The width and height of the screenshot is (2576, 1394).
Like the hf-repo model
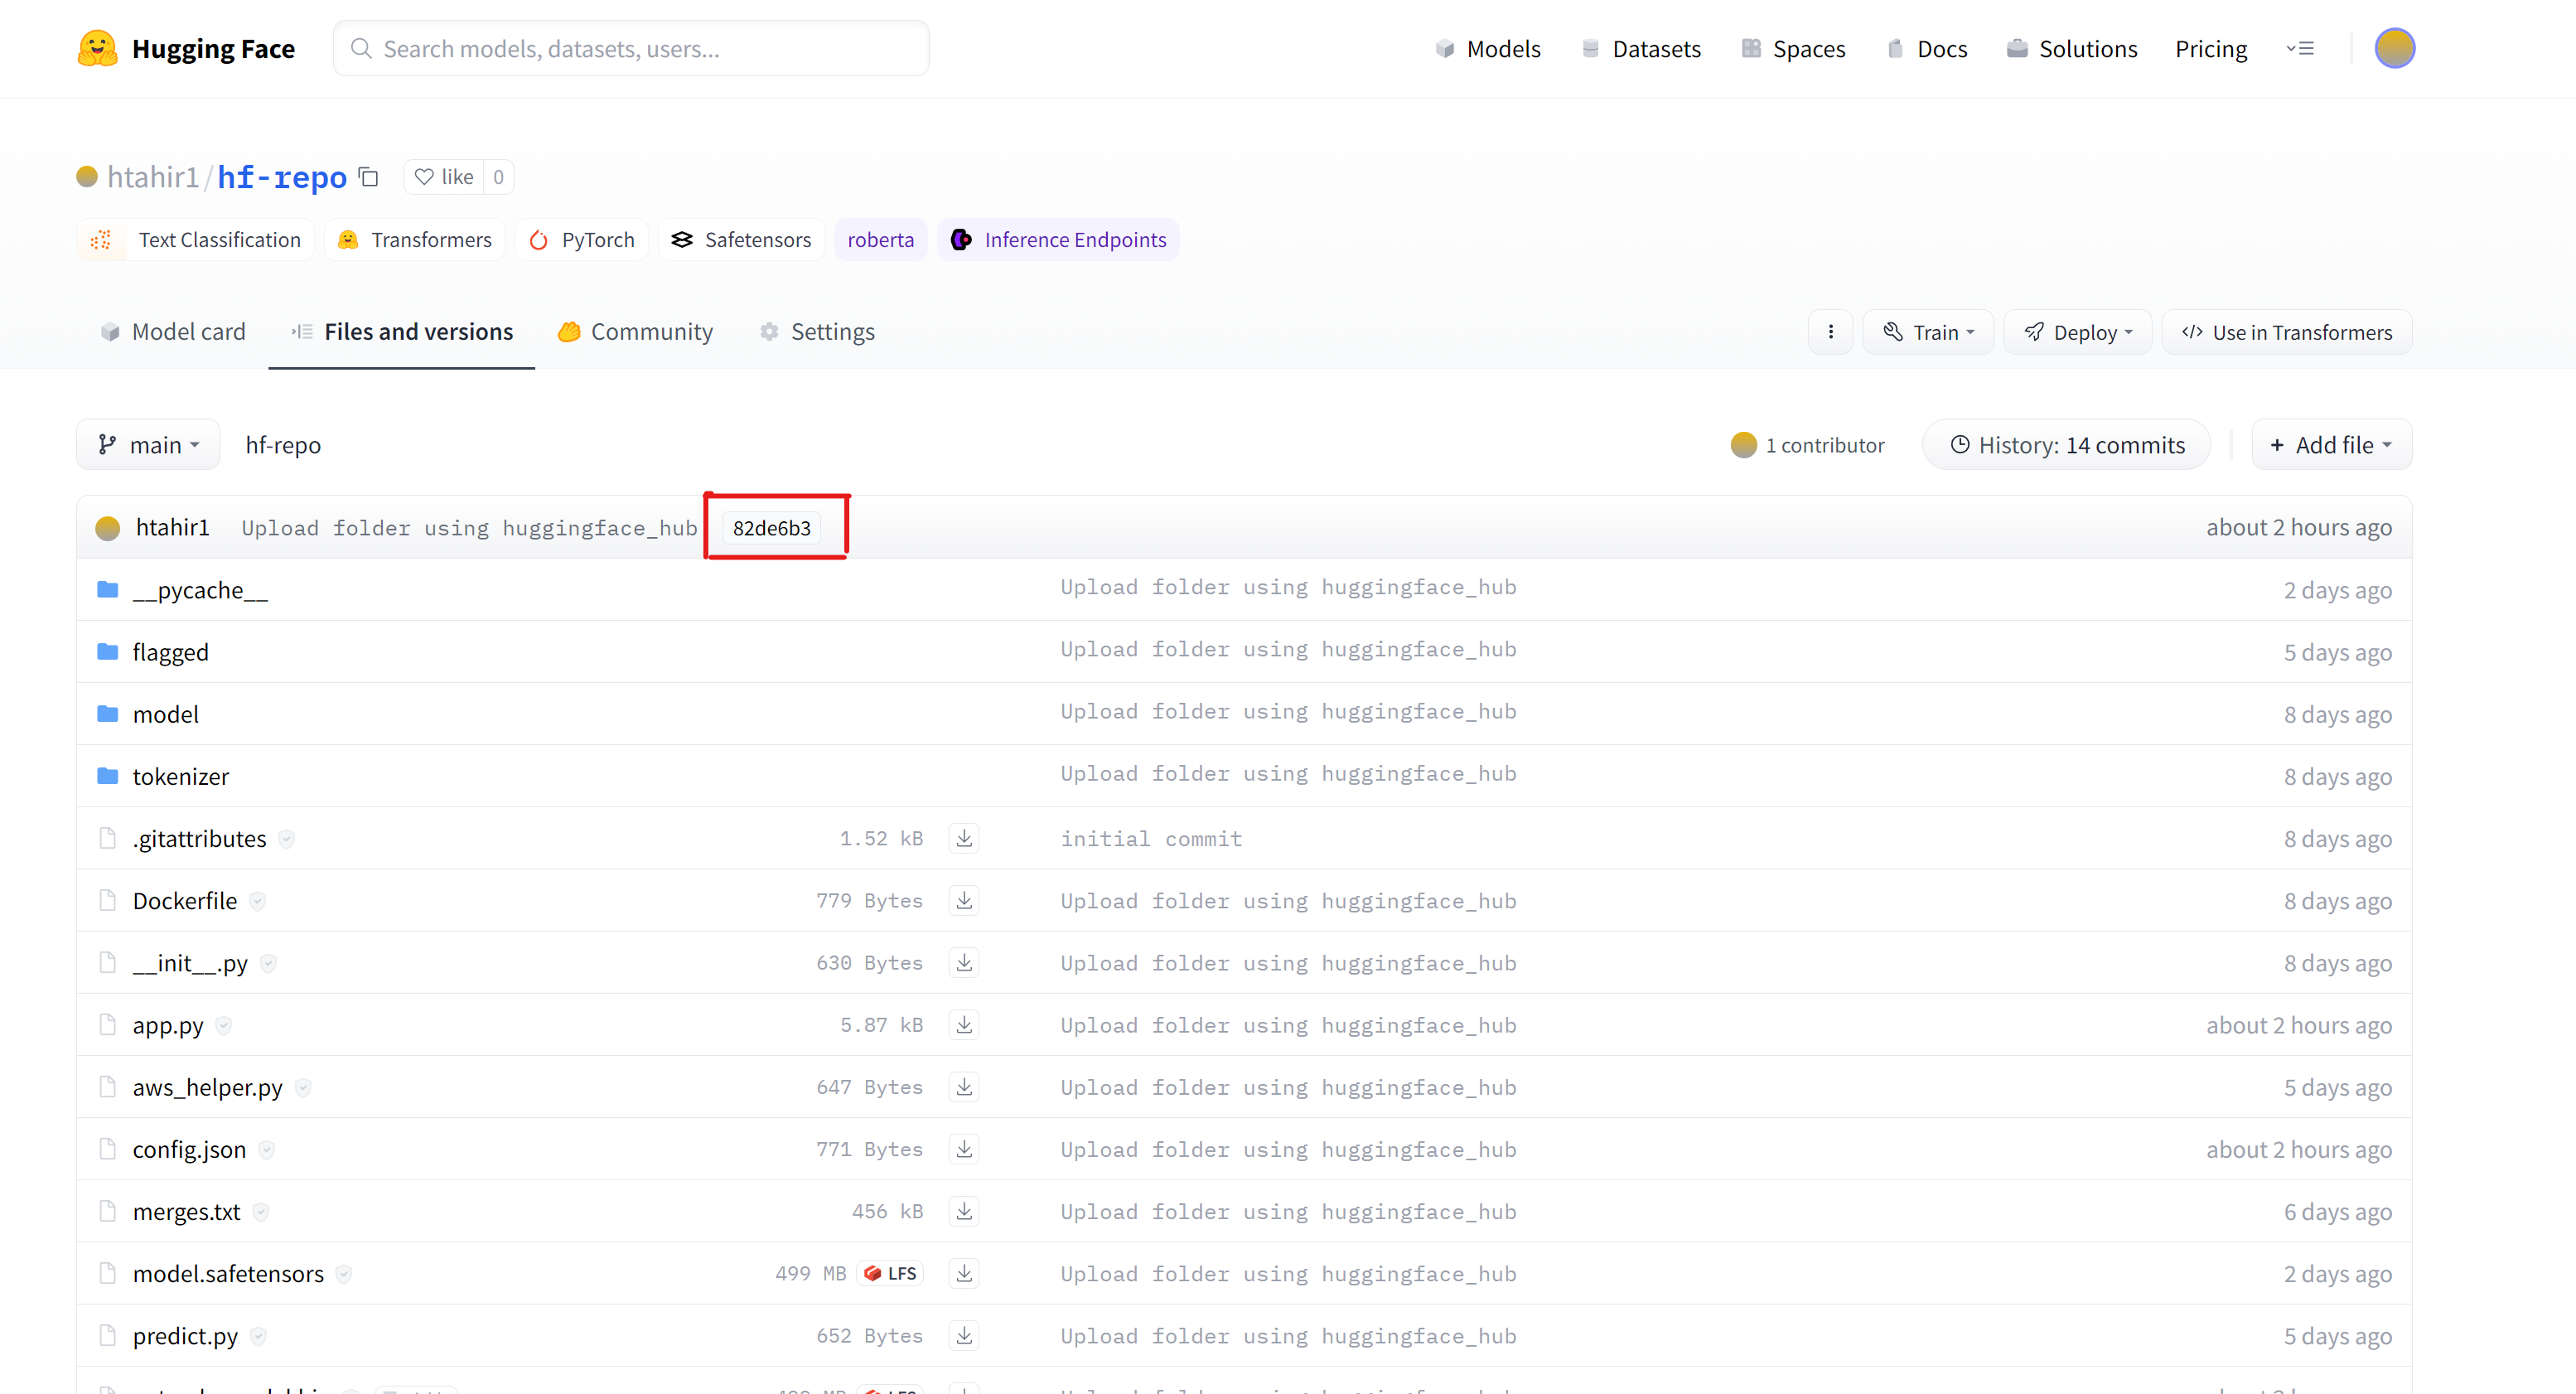coord(445,177)
